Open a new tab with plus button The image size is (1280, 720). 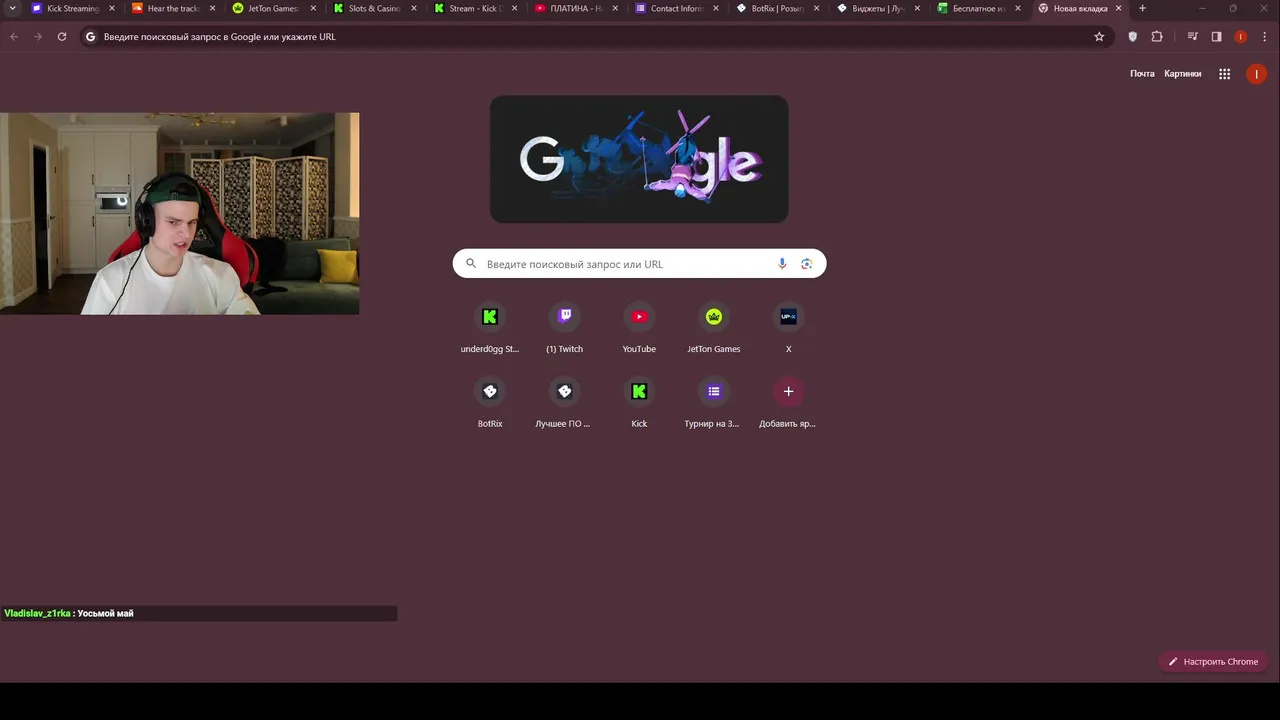pyautogui.click(x=1142, y=8)
